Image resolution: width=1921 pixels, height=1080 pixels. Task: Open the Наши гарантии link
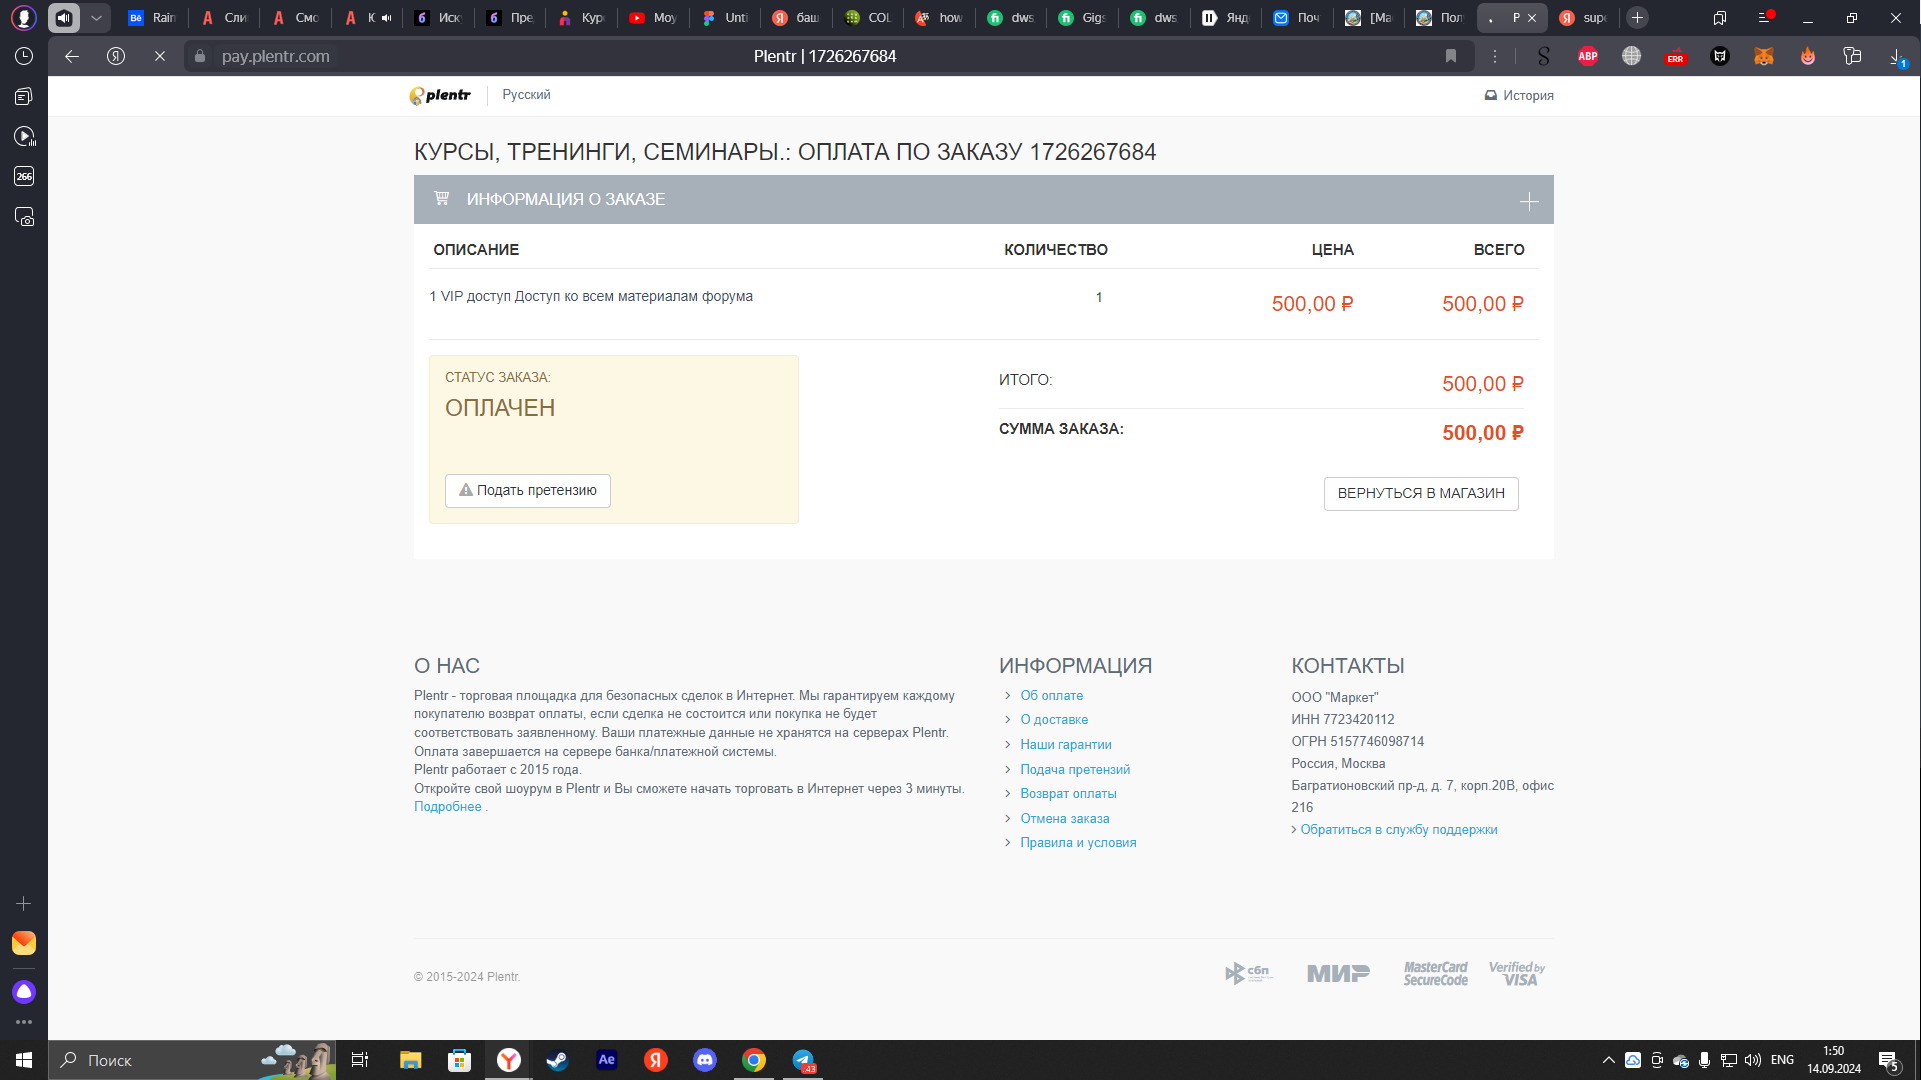coord(1066,744)
